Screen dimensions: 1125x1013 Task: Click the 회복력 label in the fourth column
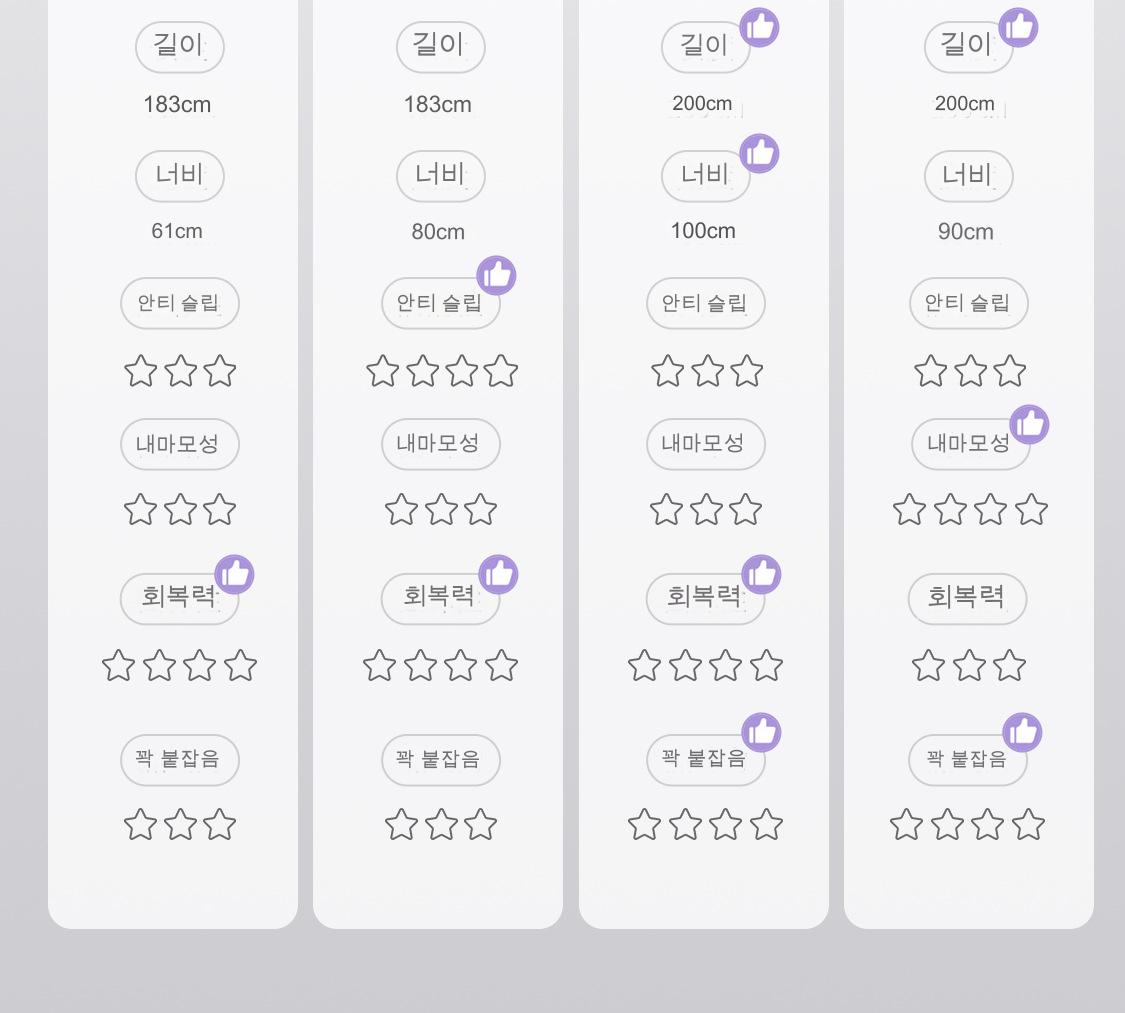pyautogui.click(x=967, y=598)
